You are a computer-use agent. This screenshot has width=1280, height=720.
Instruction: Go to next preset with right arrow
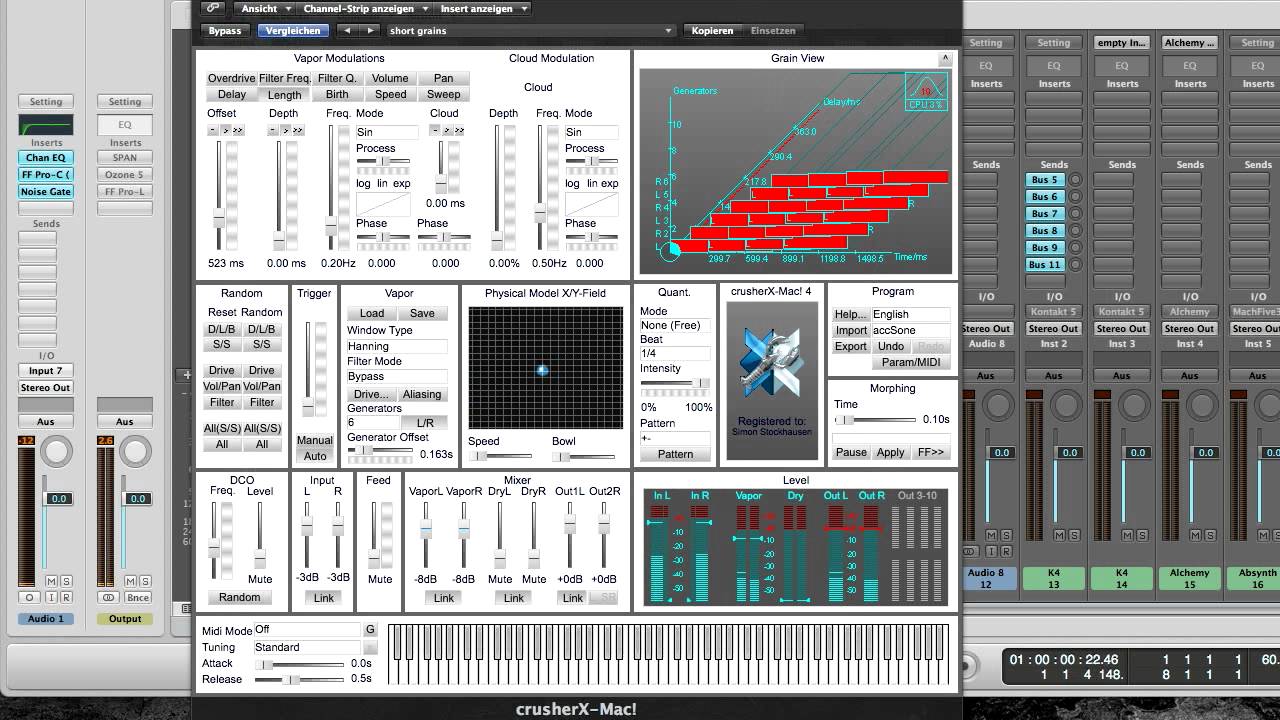[x=371, y=30]
